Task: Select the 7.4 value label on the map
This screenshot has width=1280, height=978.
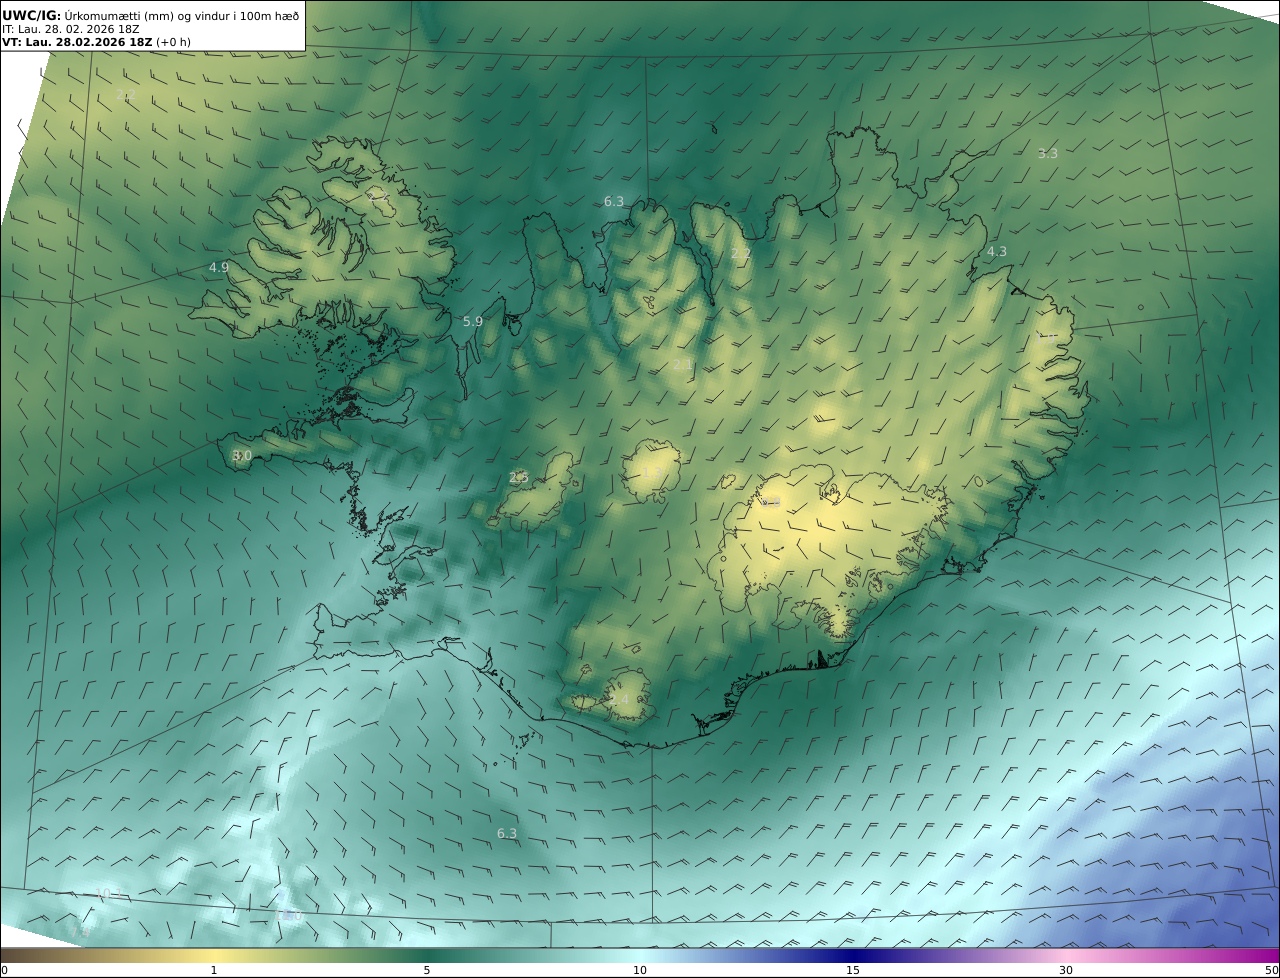Action: coord(82,932)
